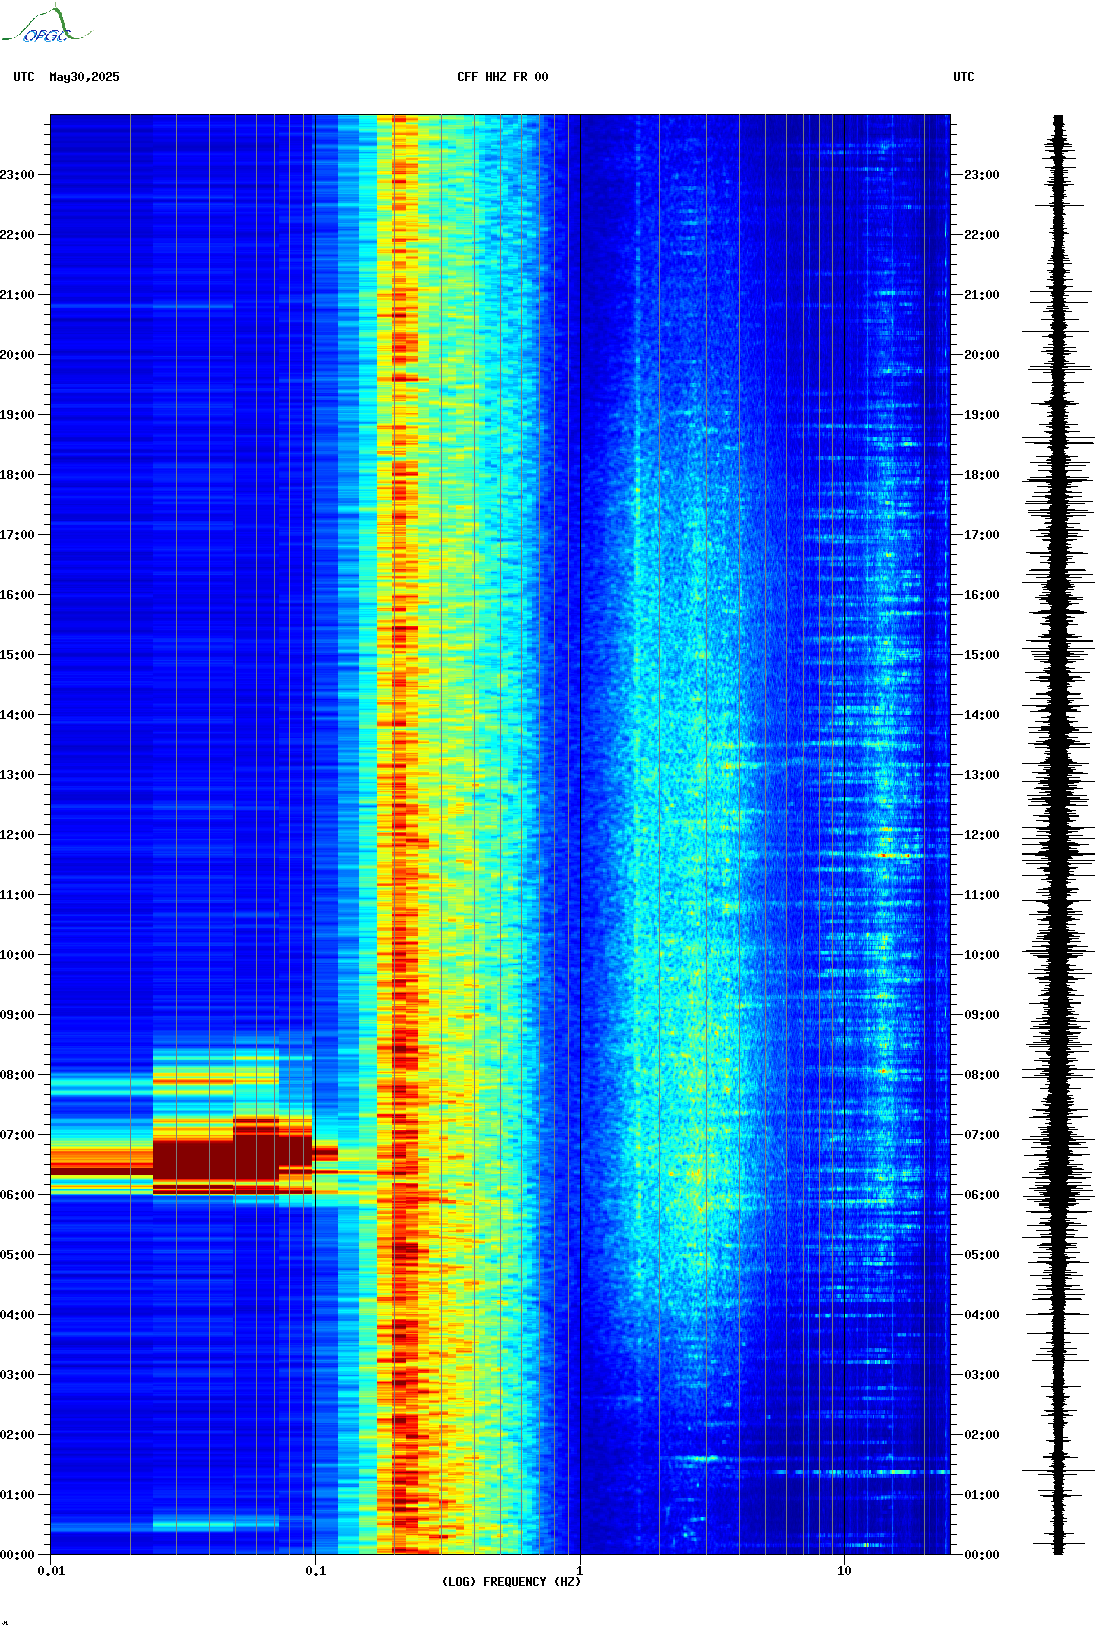
Task: Click the 00:00 label on the right time axis
Action: 982,1555
